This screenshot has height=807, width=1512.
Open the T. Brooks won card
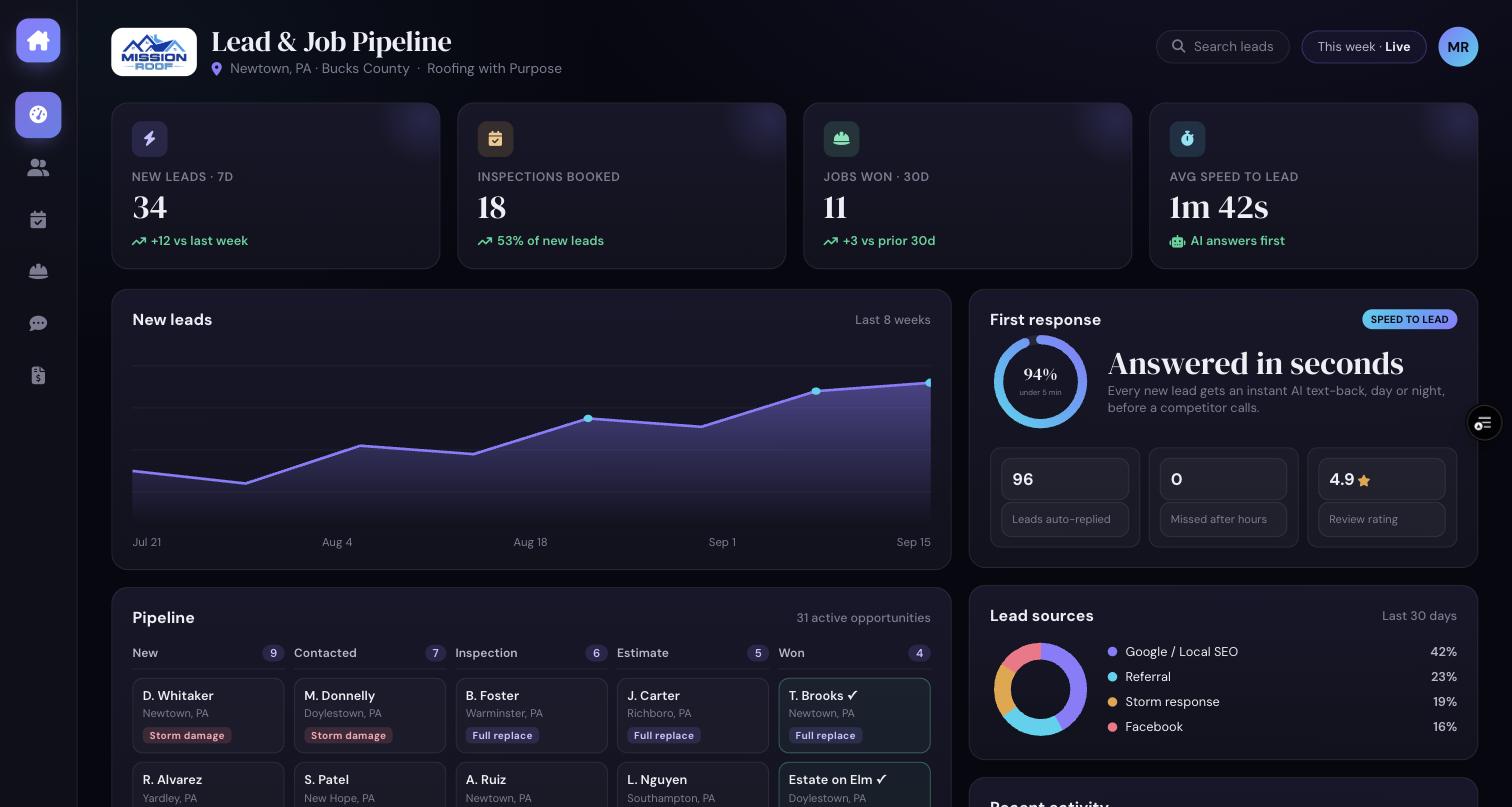tap(854, 716)
